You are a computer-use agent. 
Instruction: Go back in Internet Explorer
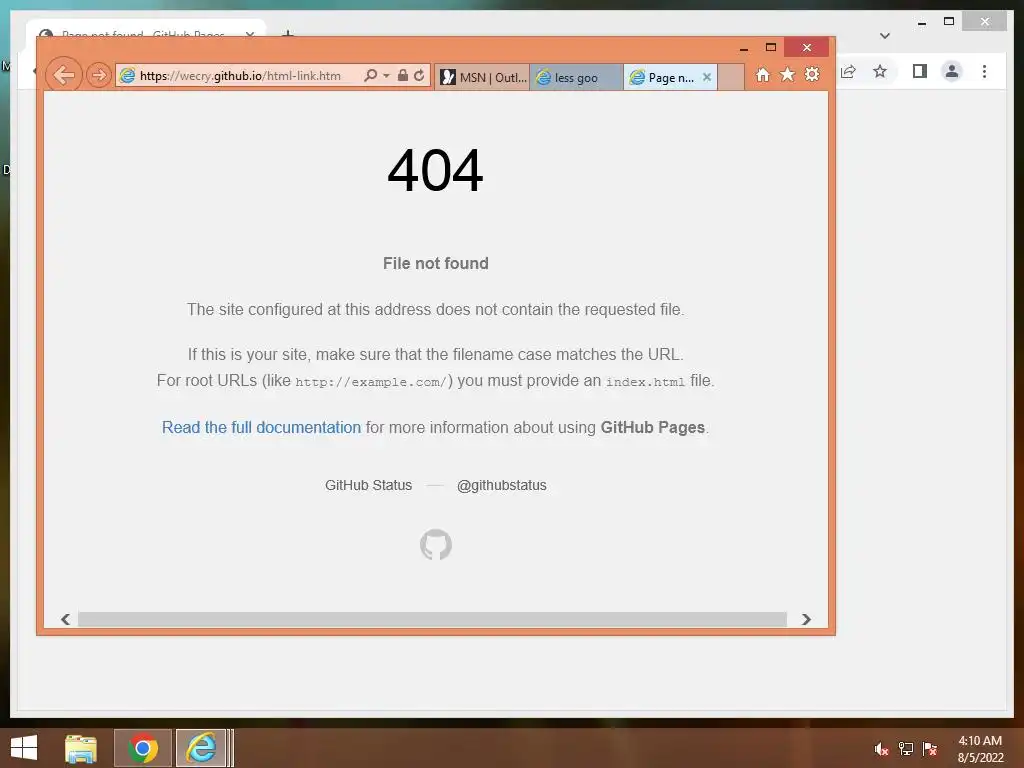point(63,75)
